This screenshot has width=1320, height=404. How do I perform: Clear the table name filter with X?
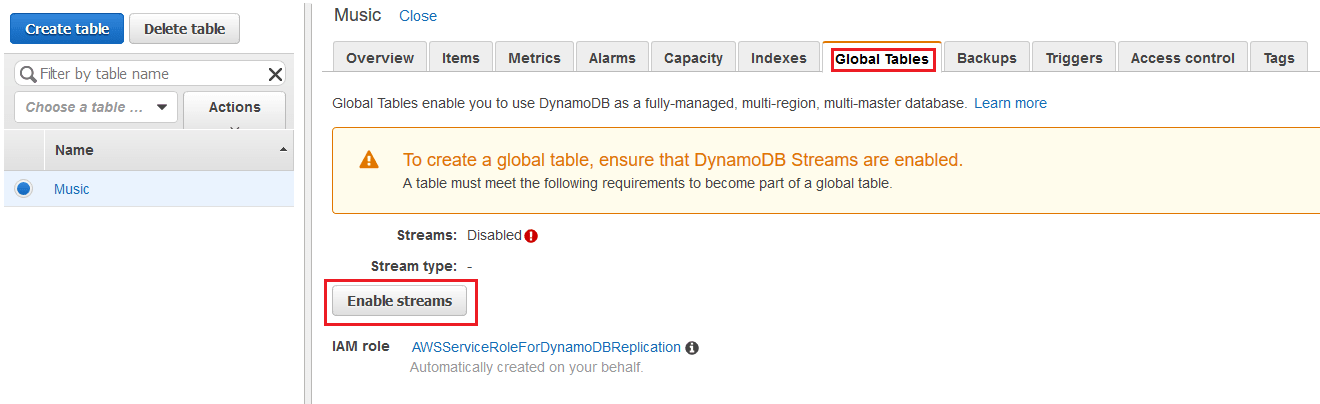pos(275,74)
